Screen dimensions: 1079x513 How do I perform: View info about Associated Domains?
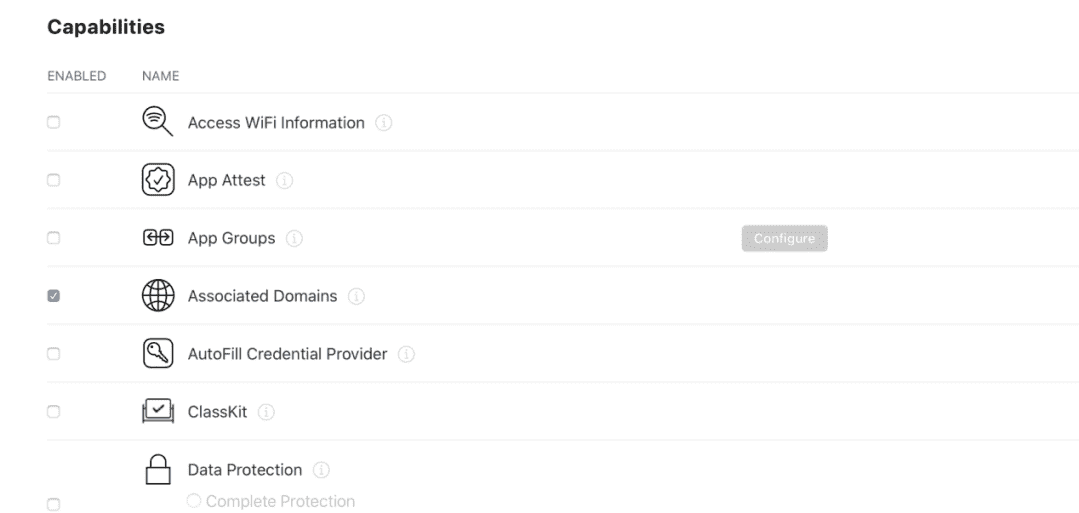click(356, 296)
